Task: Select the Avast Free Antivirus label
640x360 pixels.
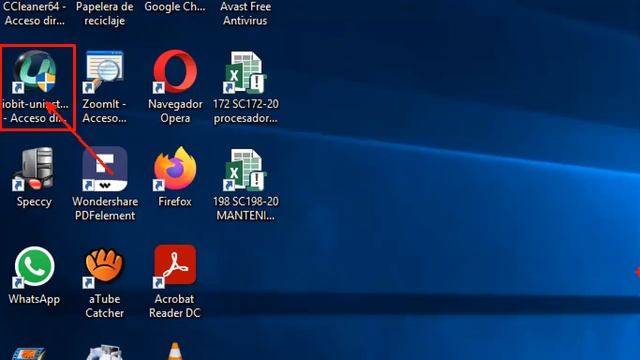Action: [x=245, y=13]
